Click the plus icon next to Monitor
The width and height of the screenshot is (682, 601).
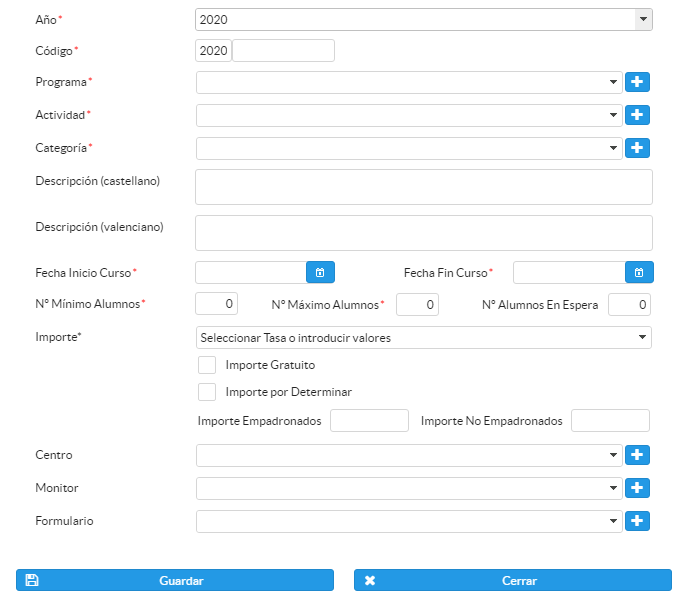[x=637, y=488]
